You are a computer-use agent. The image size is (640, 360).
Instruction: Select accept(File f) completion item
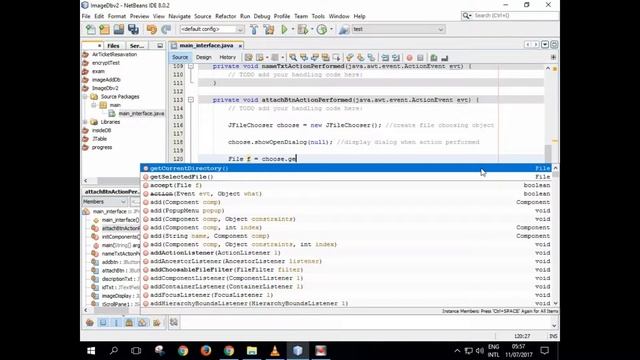tap(346, 185)
